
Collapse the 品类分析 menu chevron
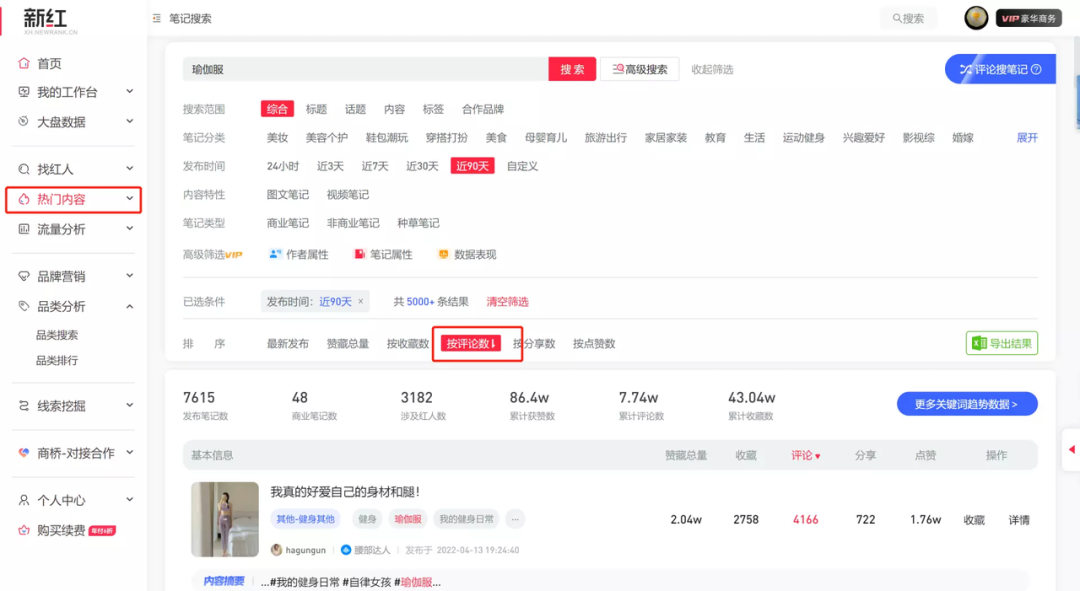tap(129, 306)
